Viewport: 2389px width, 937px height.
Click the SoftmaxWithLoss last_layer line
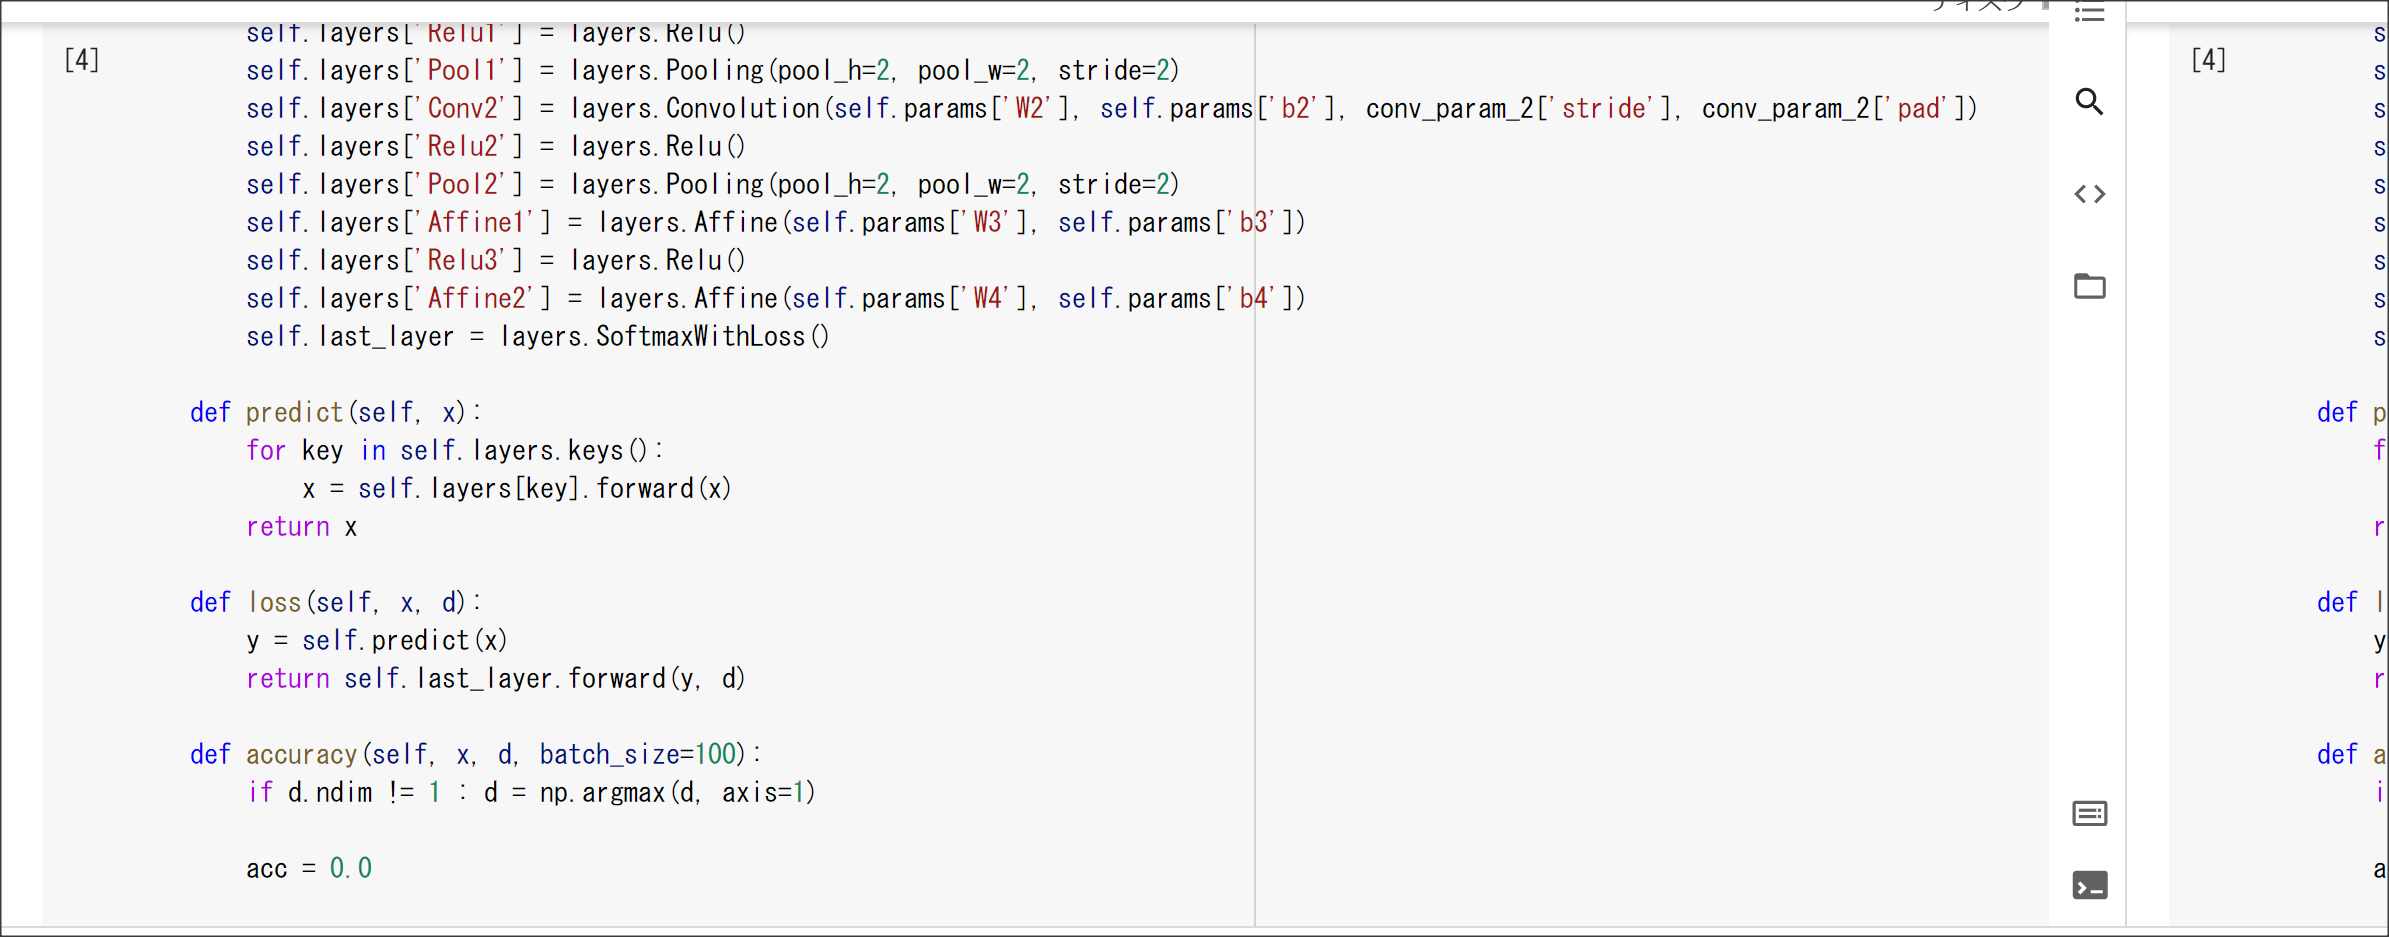point(538,337)
